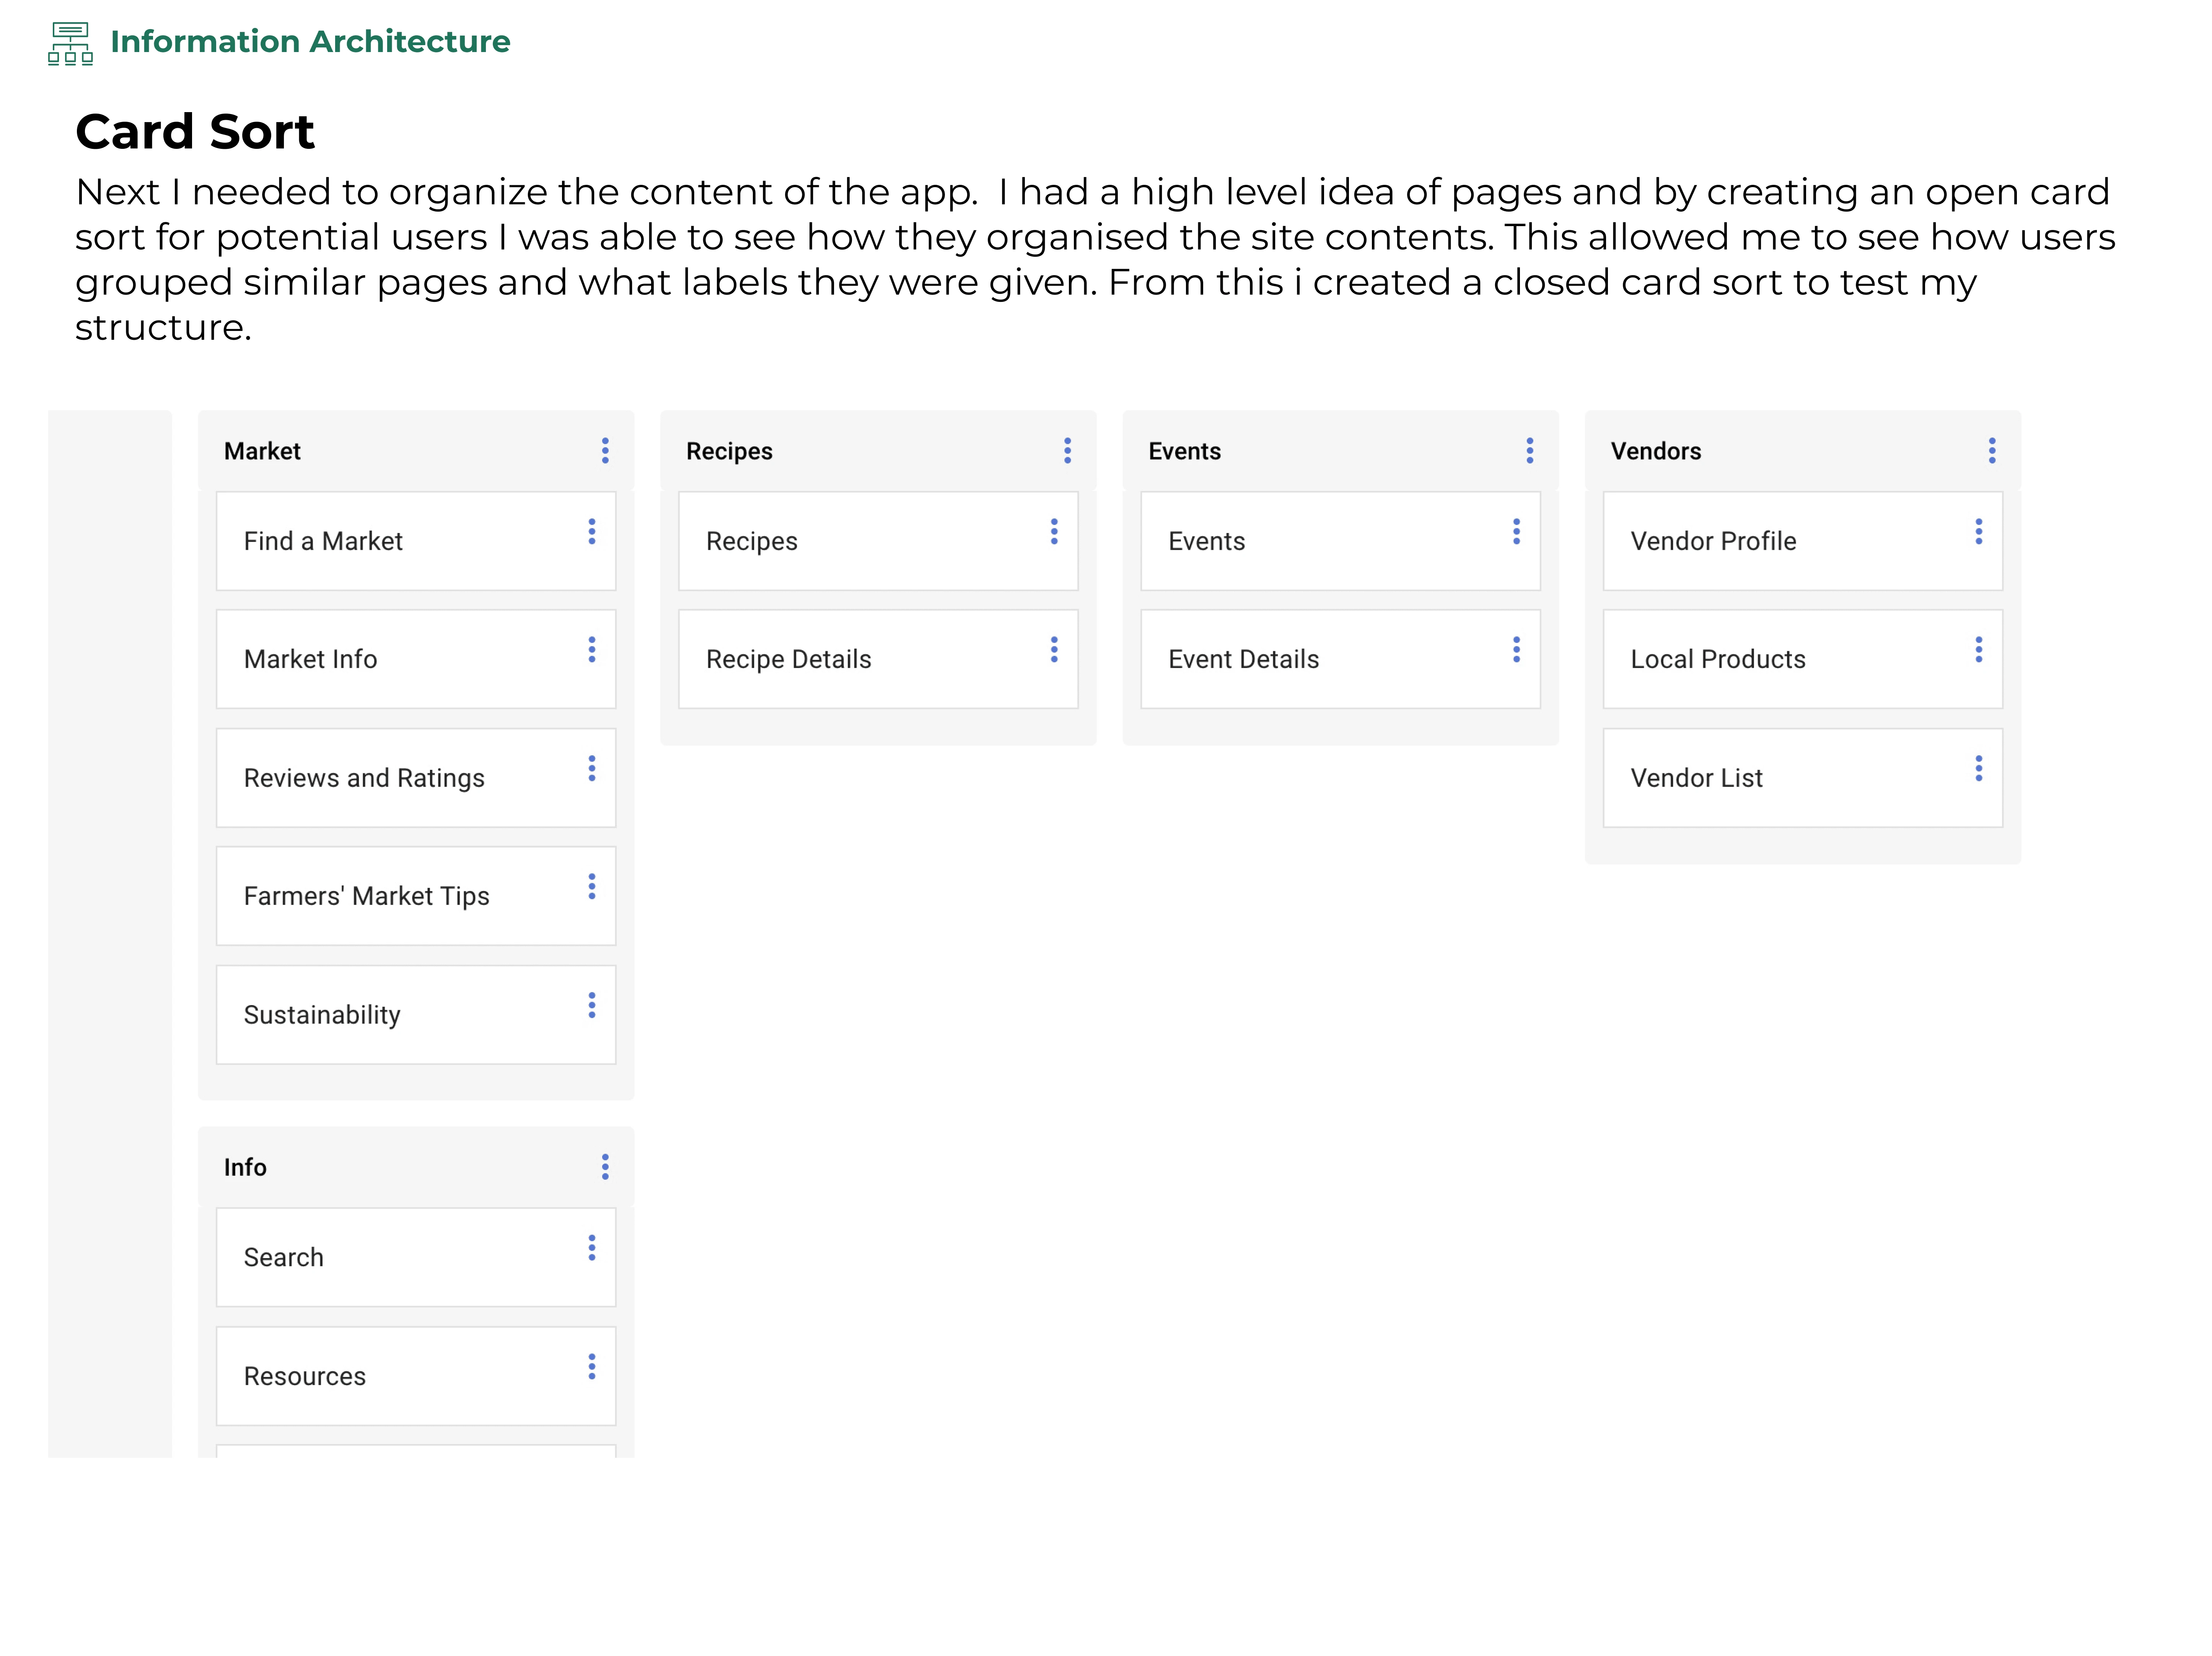Select the Event Details card
Image resolution: width=2212 pixels, height=1656 pixels.
tap(1340, 659)
